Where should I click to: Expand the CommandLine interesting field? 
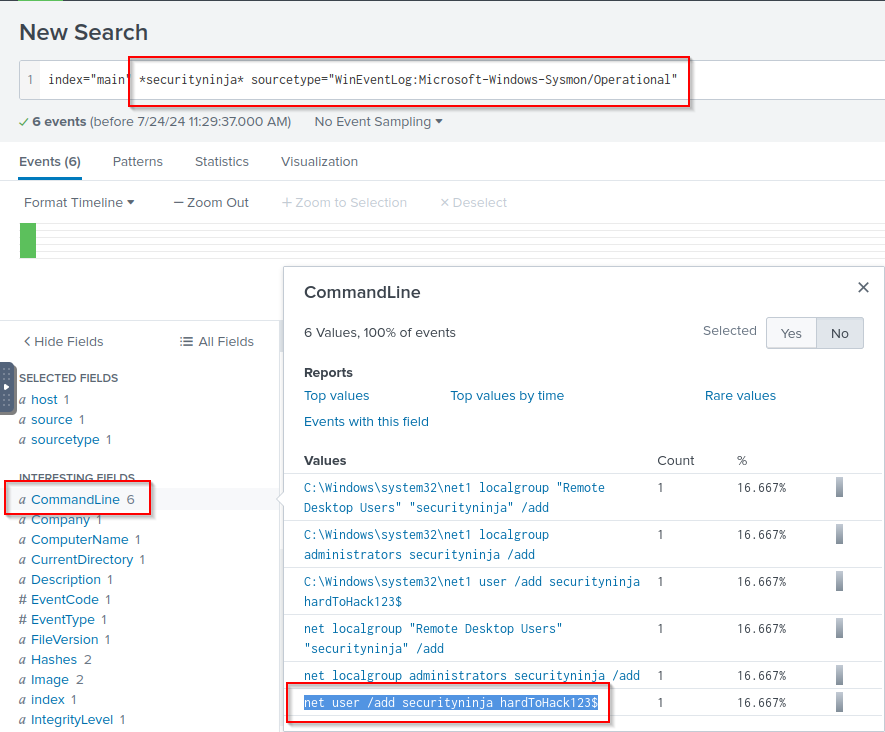(75, 499)
